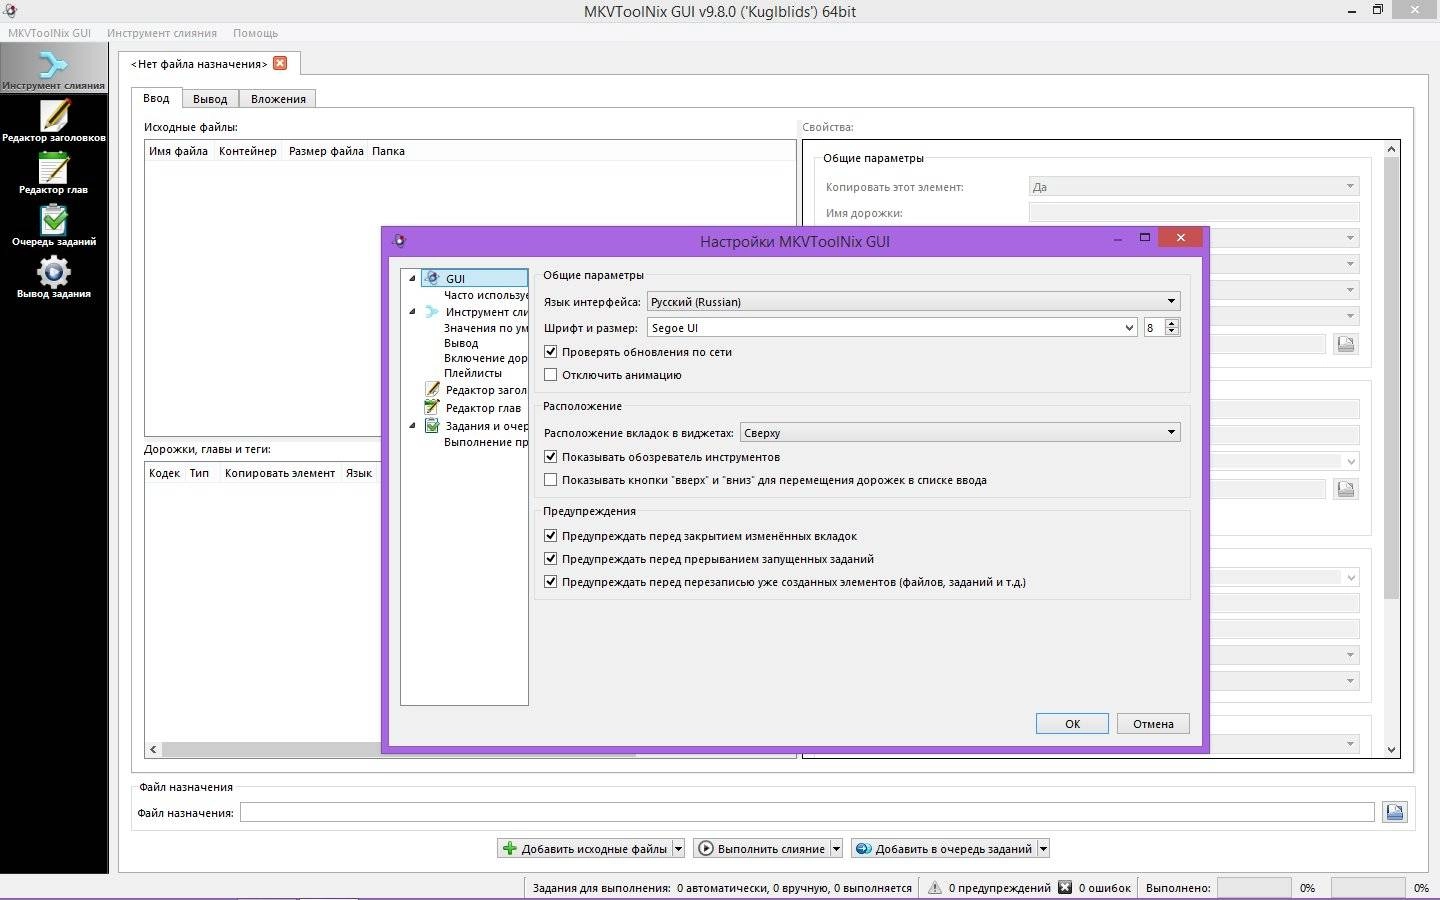Open the Копировать этот элемент dropdown

(x=1194, y=186)
